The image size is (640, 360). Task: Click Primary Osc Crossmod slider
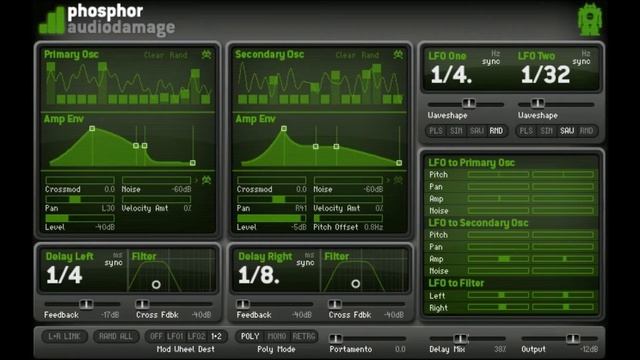click(80, 180)
